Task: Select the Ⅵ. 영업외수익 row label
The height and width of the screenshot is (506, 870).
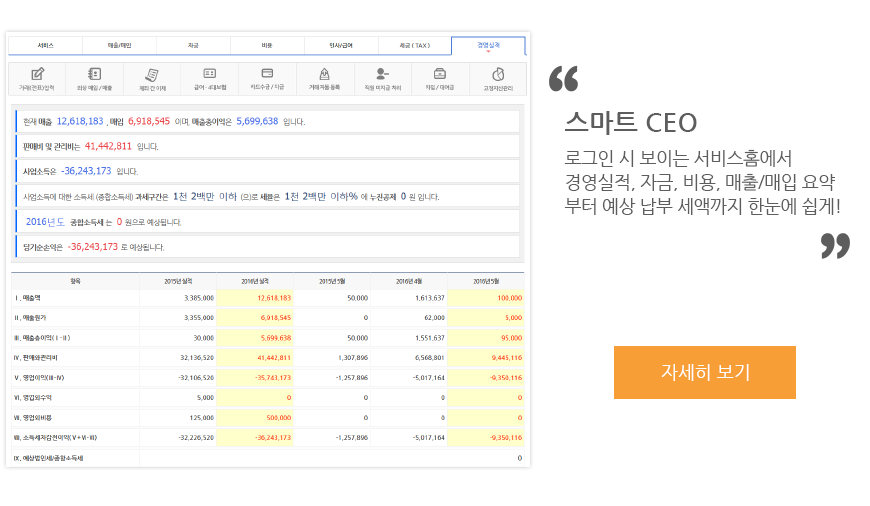Action: (x=33, y=398)
